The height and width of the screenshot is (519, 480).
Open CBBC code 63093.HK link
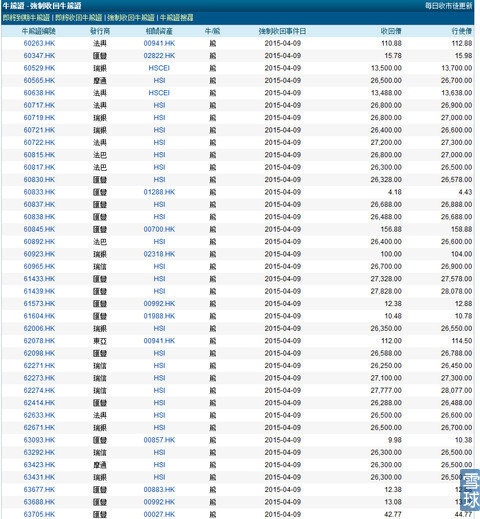coord(39,440)
